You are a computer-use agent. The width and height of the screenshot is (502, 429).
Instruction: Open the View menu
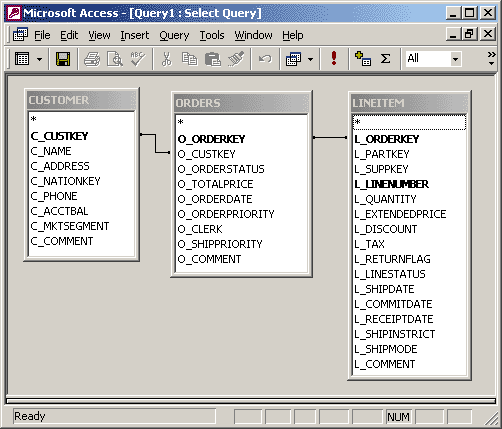coord(99,35)
